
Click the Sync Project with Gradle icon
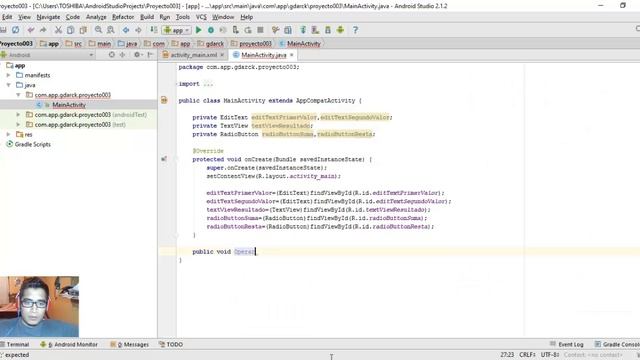(303, 30)
